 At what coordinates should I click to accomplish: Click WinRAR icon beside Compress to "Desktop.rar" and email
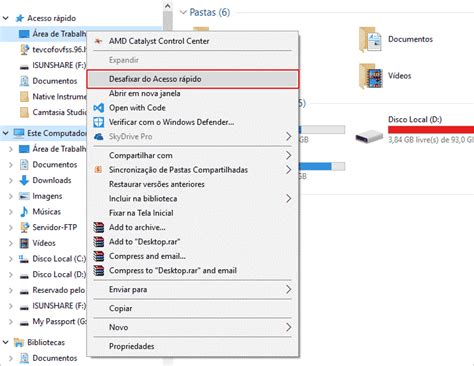[99, 270]
